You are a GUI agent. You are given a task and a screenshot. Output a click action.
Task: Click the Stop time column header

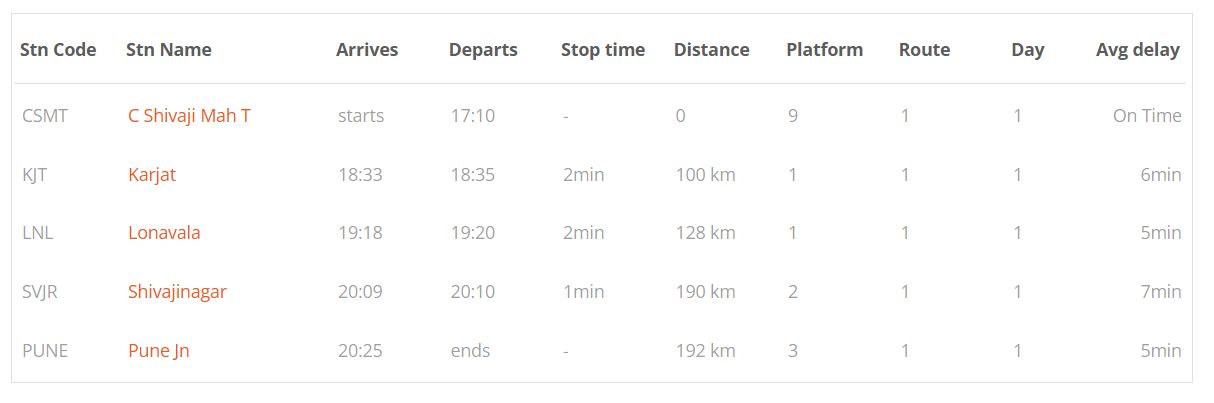(x=603, y=50)
